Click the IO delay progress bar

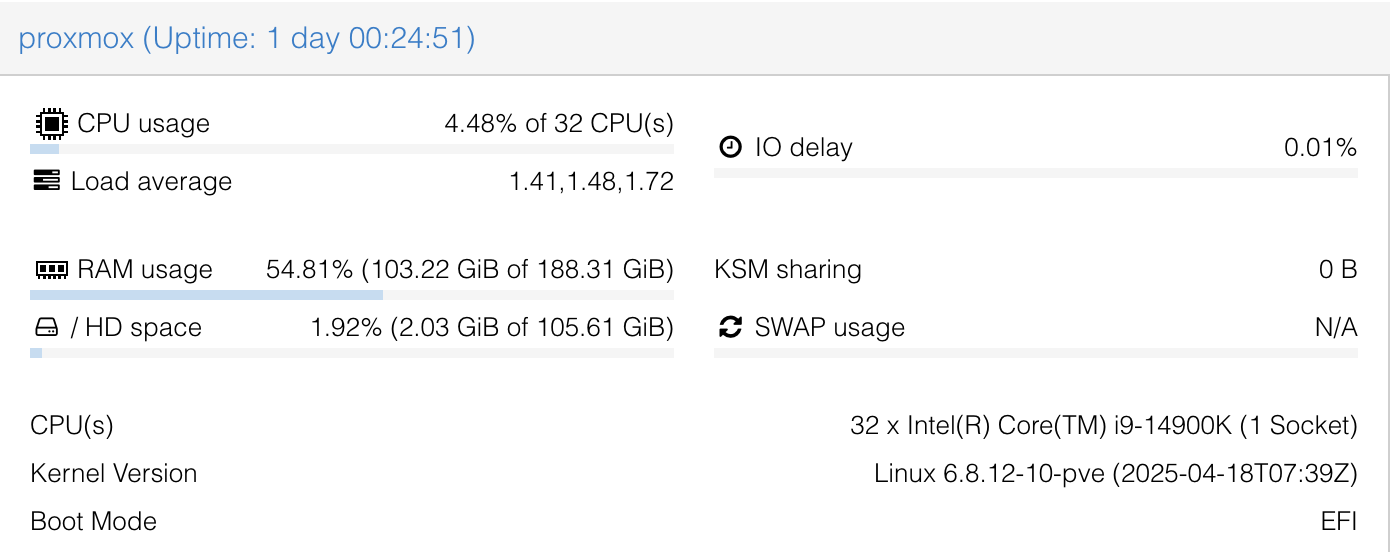(x=1035, y=173)
